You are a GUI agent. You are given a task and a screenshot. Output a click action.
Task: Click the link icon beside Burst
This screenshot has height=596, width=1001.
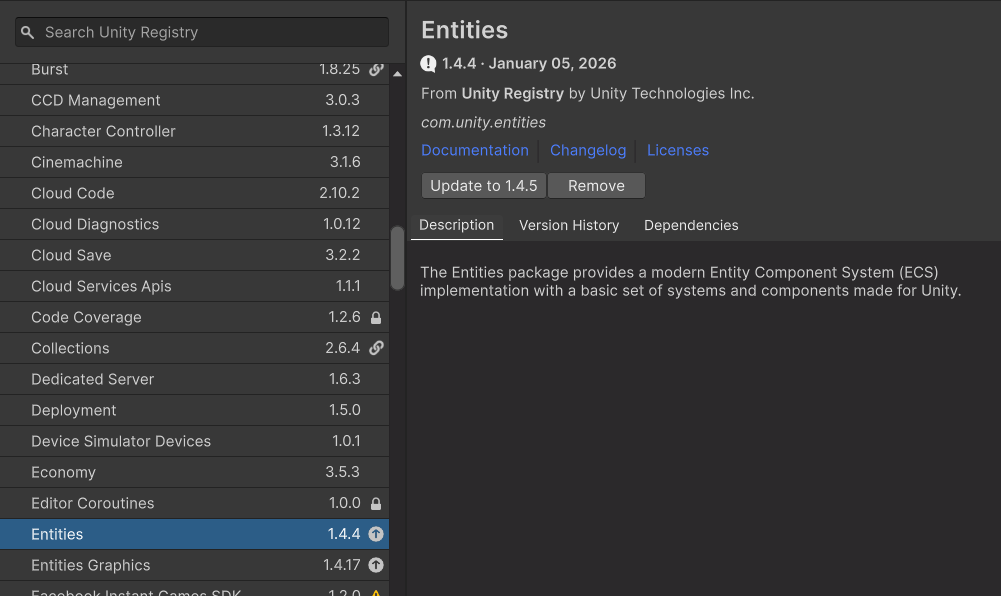point(376,70)
